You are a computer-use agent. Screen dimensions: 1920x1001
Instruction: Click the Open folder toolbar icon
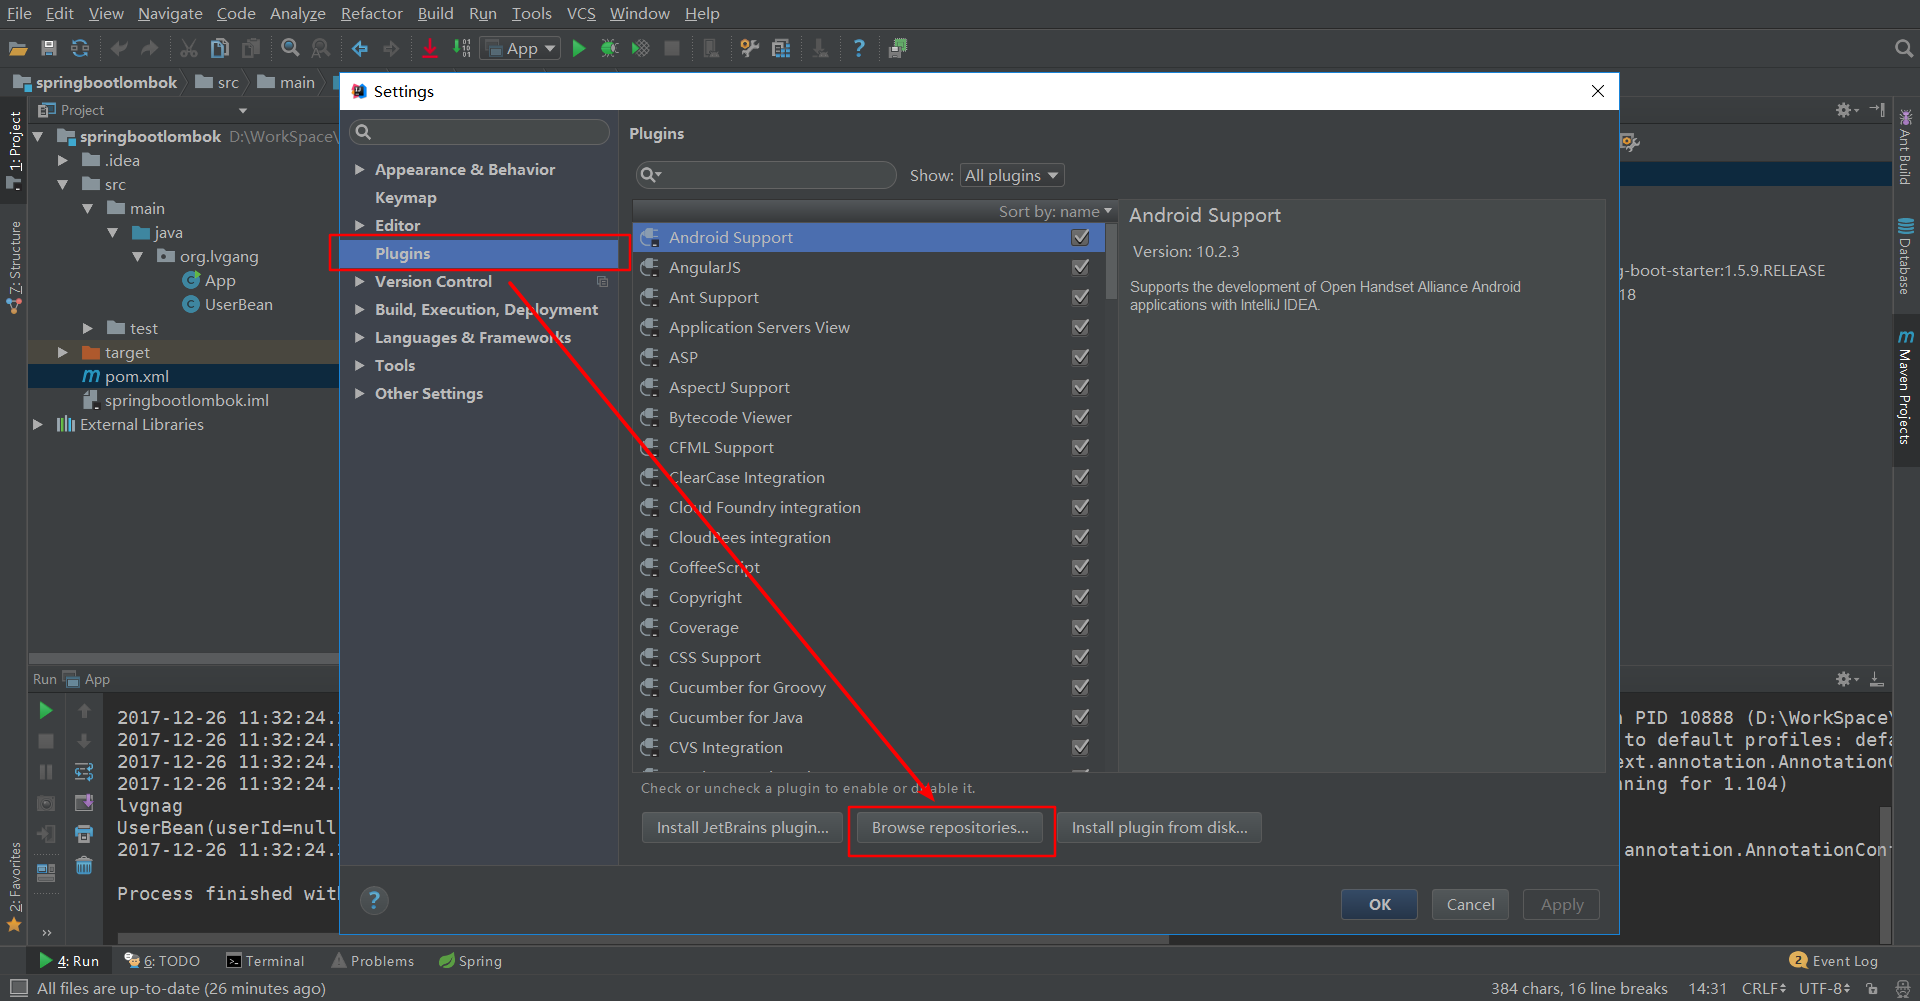point(17,48)
